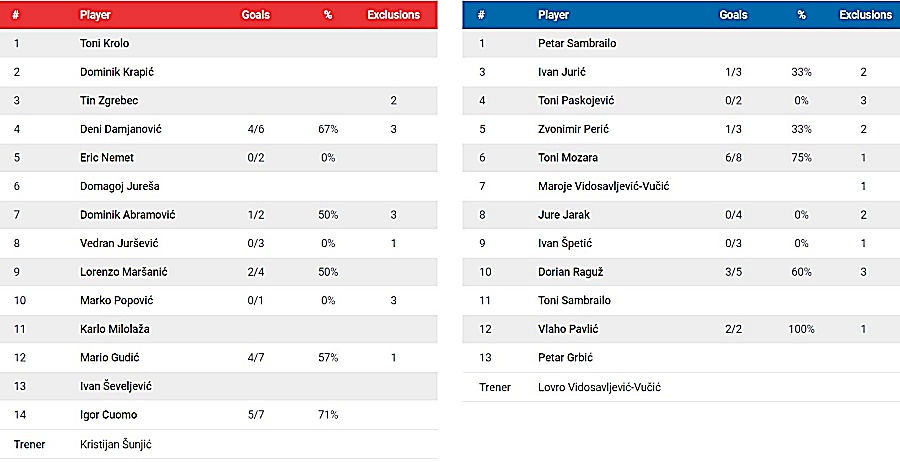Viewport: 900px width, 462px height.
Task: Click red table Player column header
Action: pyautogui.click(x=95, y=15)
